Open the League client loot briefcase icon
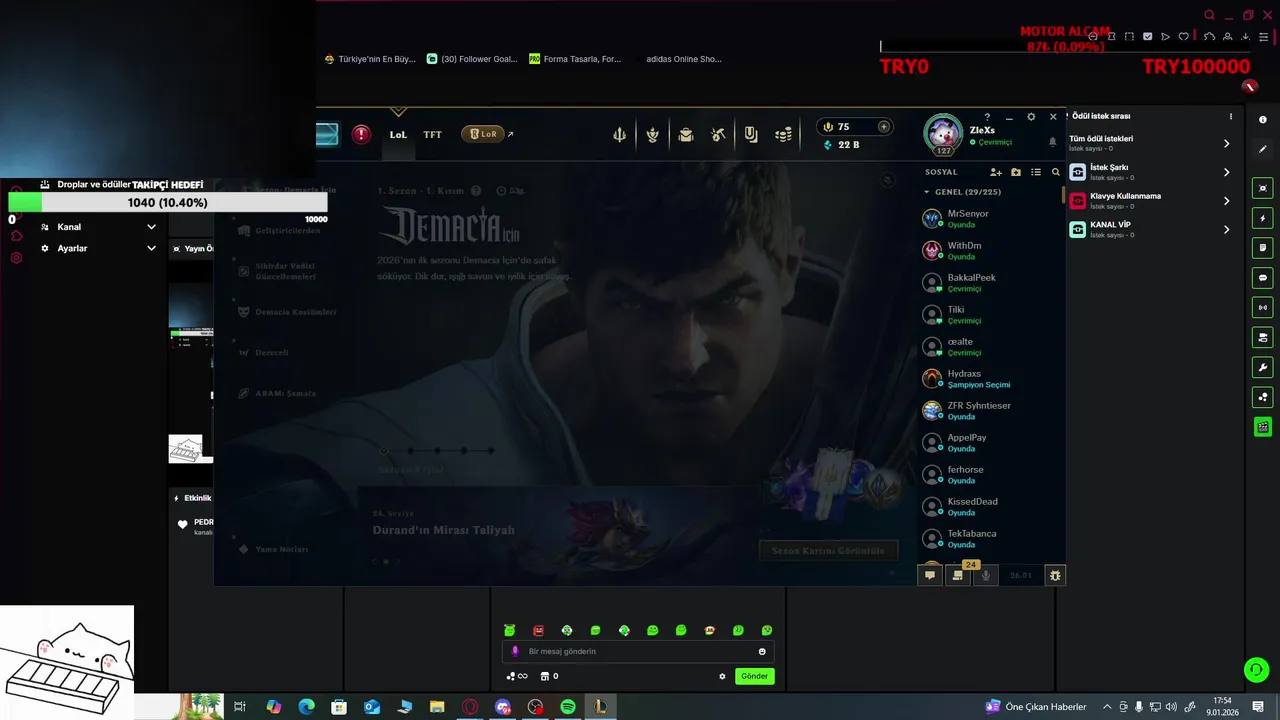 click(686, 134)
